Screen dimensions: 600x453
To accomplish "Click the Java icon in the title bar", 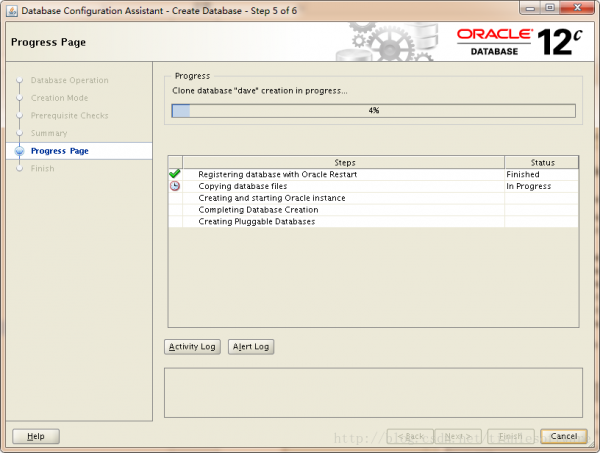I will click(12, 11).
